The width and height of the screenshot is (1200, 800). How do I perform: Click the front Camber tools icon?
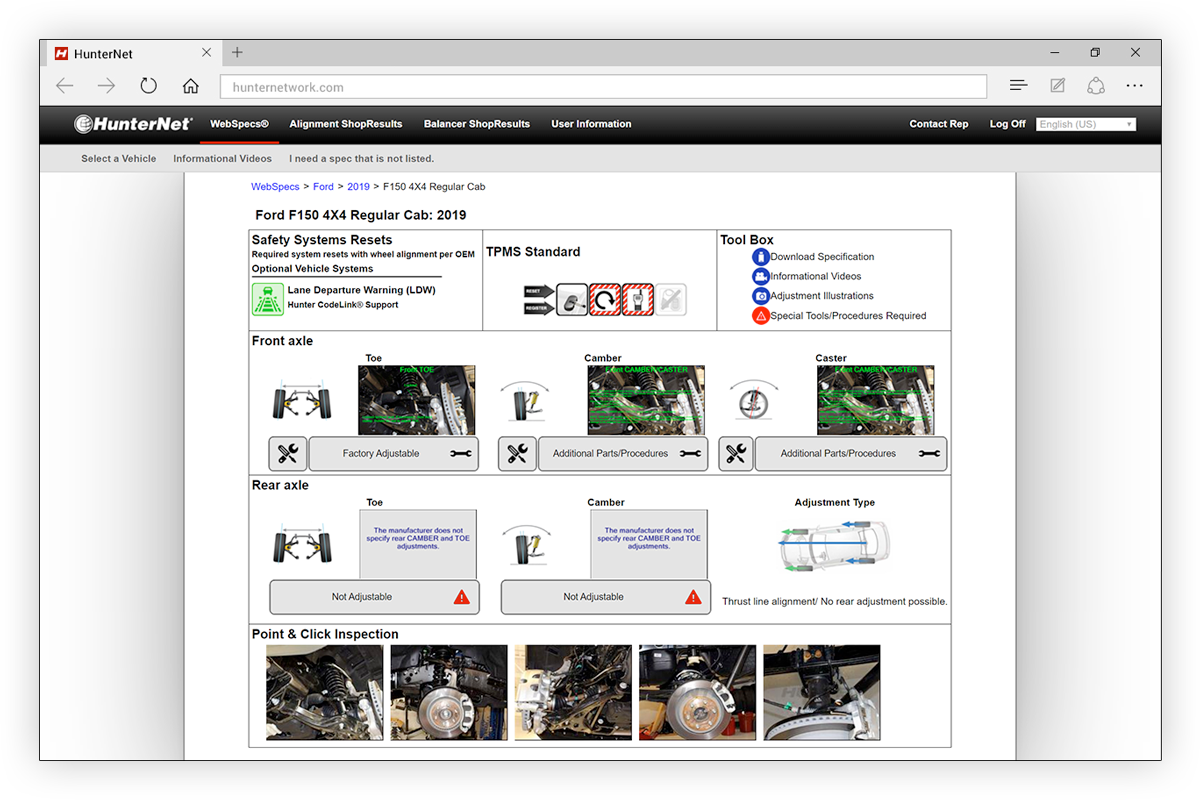click(517, 454)
